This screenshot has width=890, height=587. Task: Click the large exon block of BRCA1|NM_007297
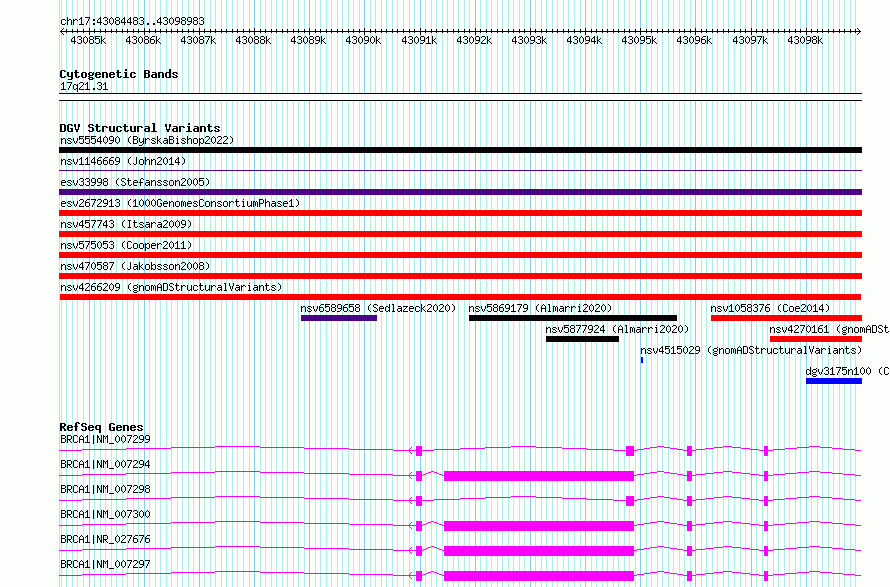click(539, 576)
